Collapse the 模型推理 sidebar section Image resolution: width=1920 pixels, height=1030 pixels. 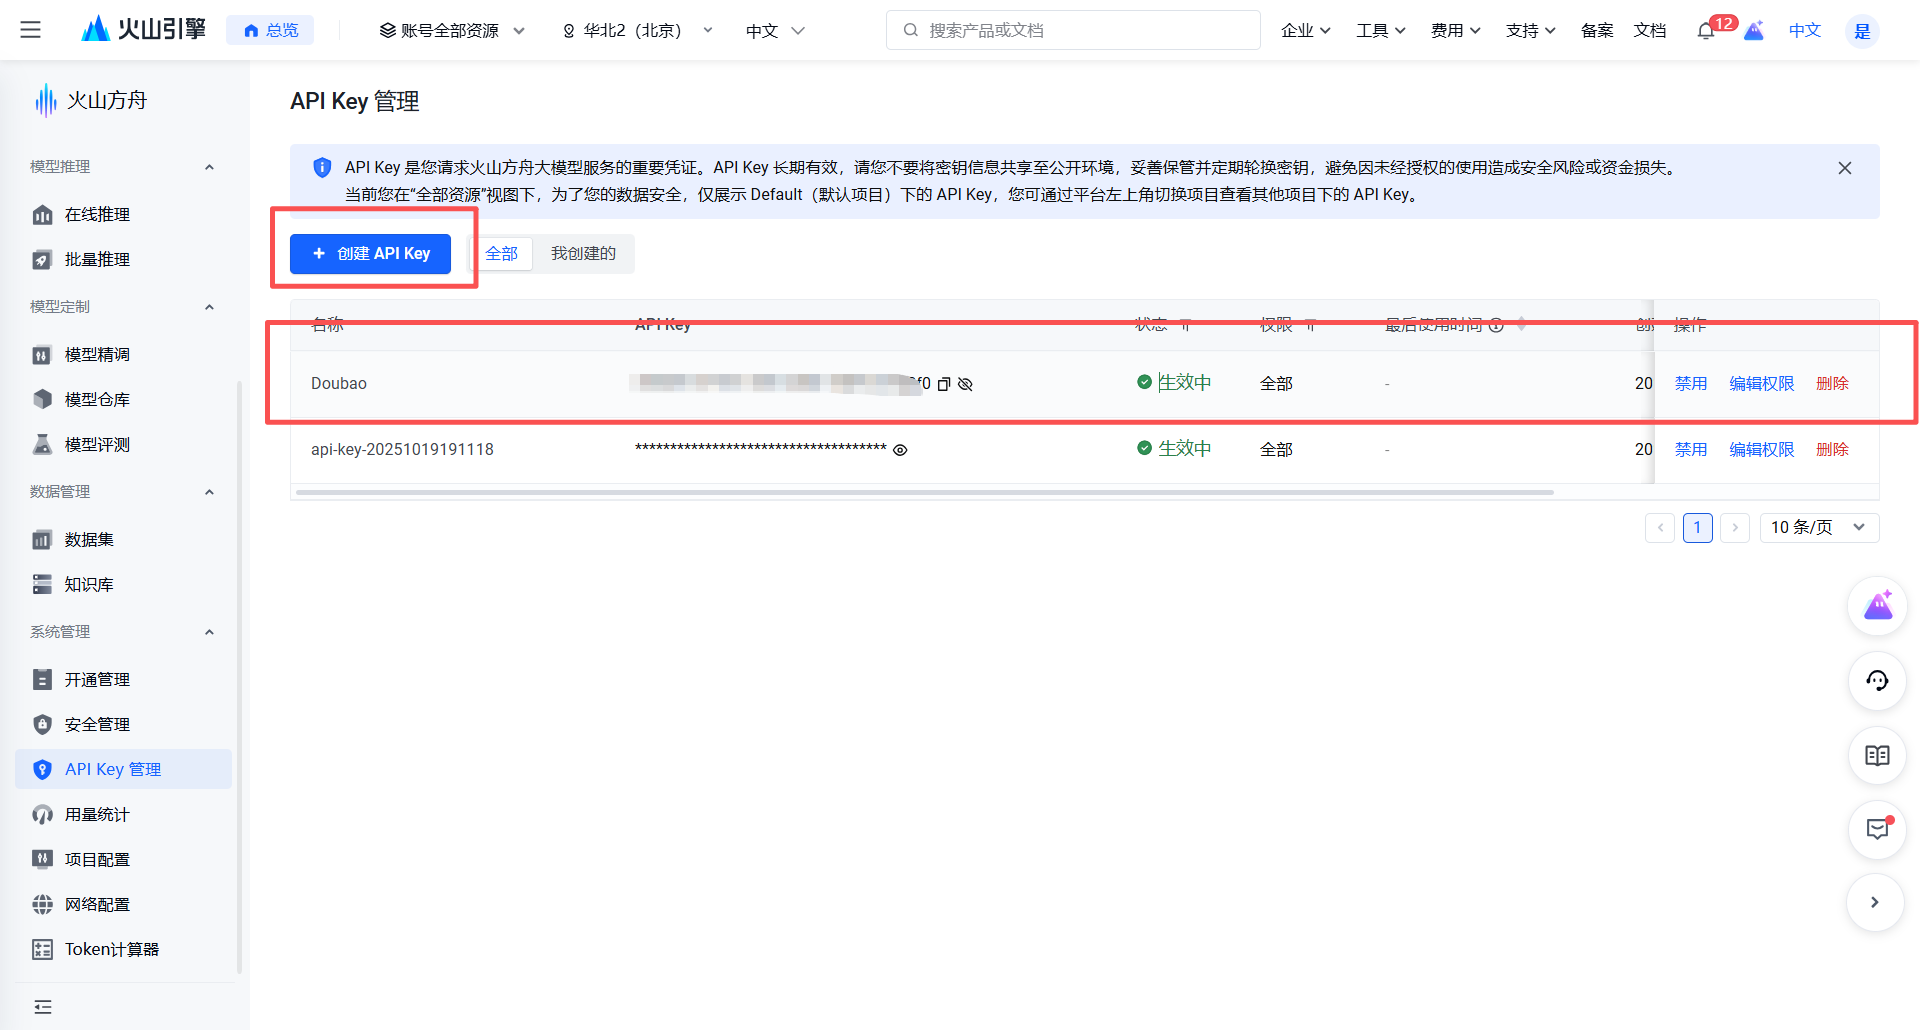pyautogui.click(x=209, y=167)
